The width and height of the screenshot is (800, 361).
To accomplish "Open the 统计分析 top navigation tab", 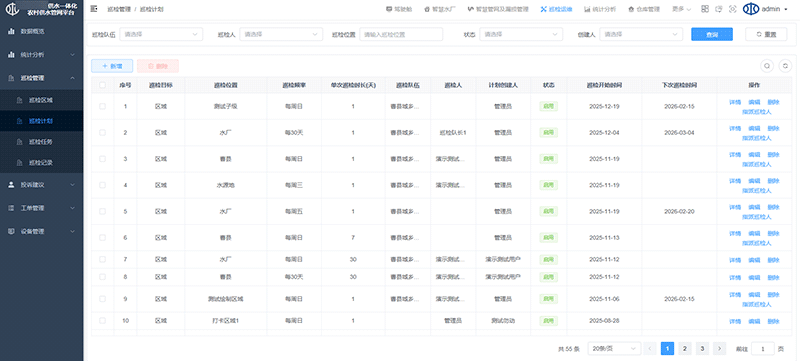I will tap(599, 9).
